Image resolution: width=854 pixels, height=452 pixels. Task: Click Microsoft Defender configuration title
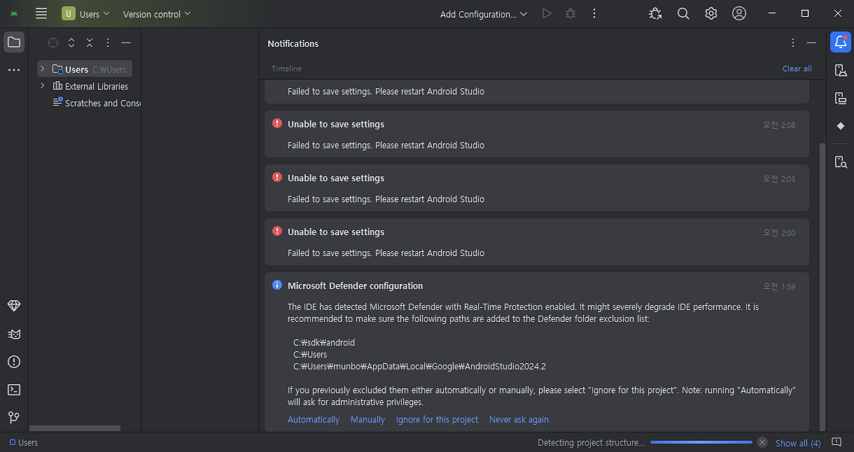pyautogui.click(x=355, y=285)
